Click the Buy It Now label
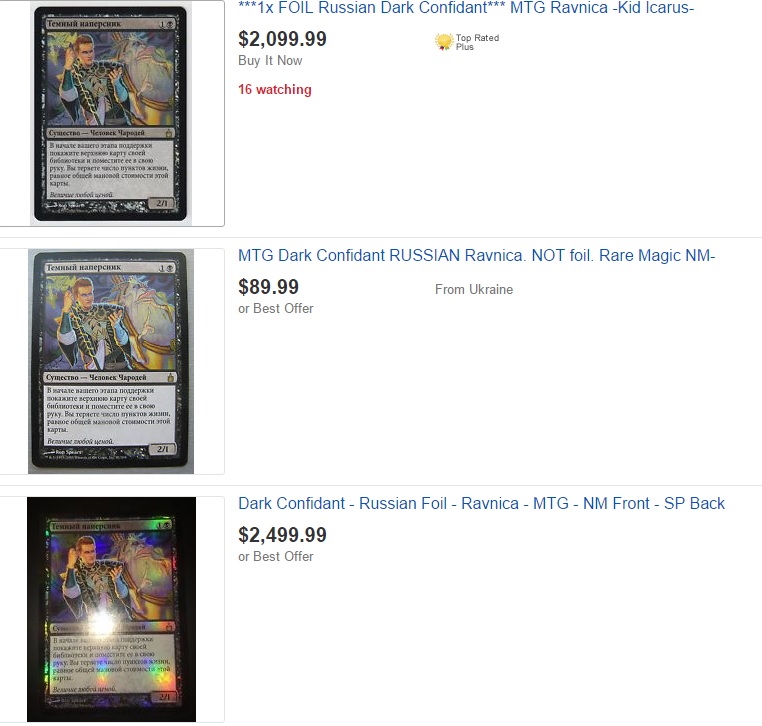This screenshot has width=762, height=726. pos(270,61)
